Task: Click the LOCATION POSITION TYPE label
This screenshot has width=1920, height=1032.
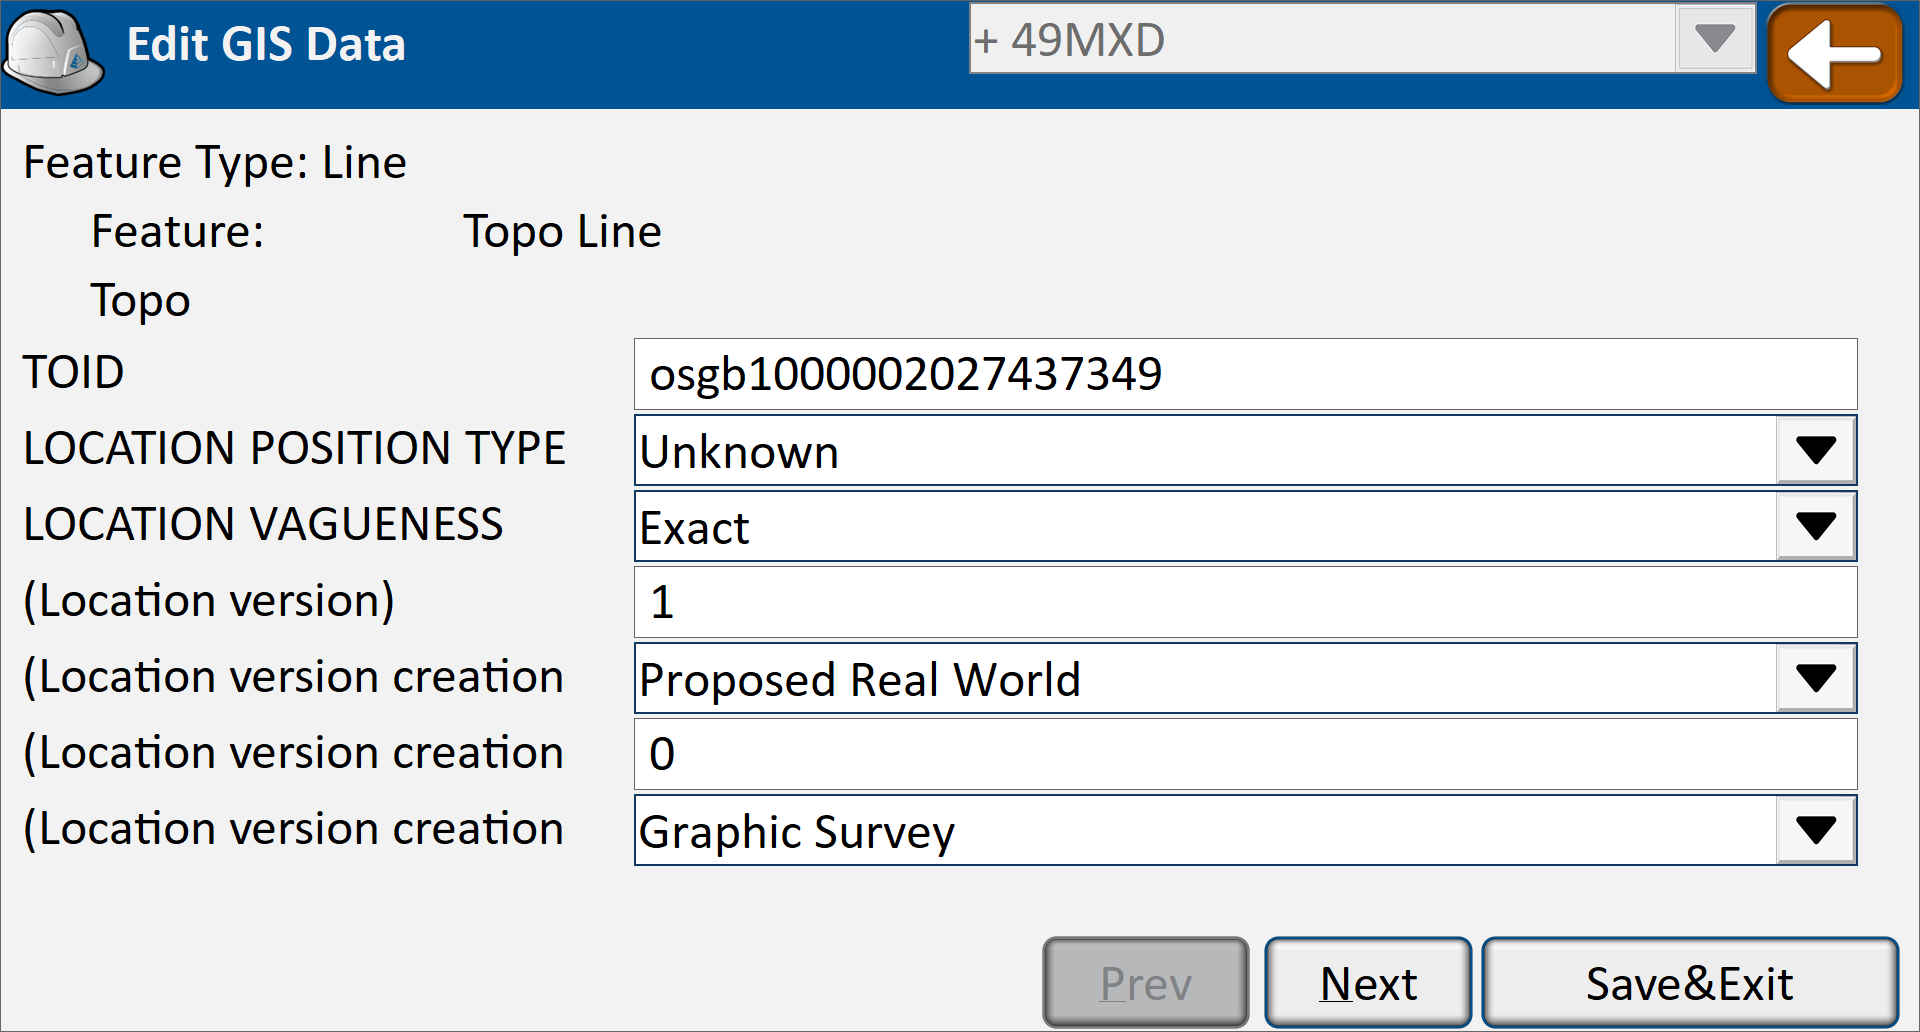Action: [x=295, y=448]
